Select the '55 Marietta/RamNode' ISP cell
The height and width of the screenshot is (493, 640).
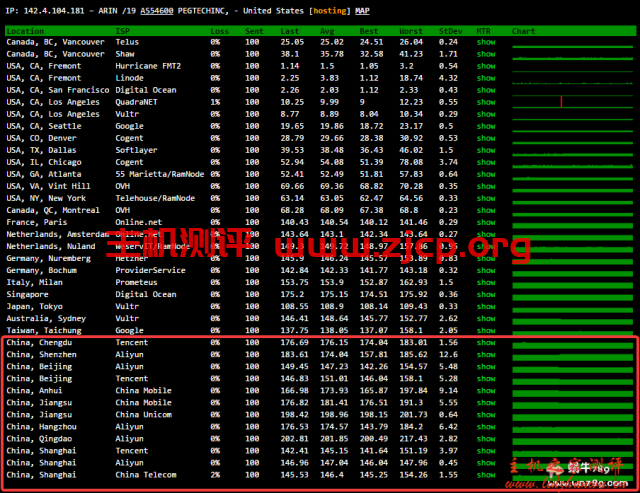click(160, 174)
